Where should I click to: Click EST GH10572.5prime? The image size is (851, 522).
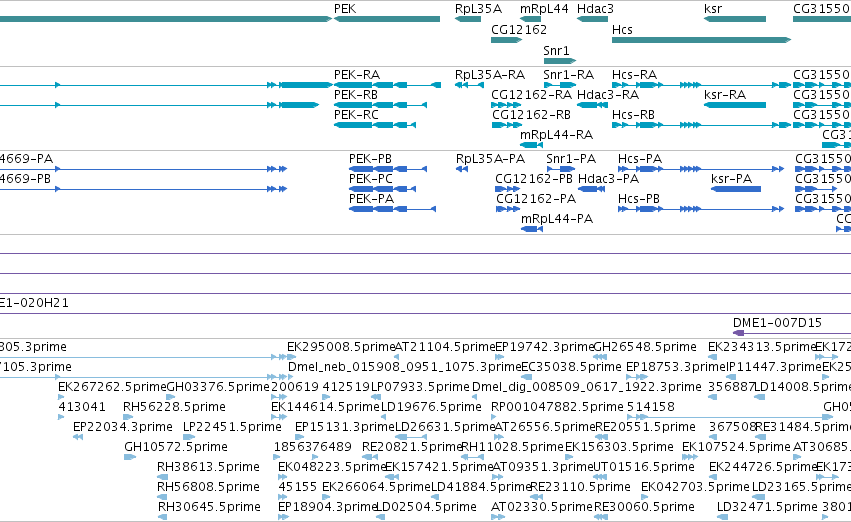130,457
